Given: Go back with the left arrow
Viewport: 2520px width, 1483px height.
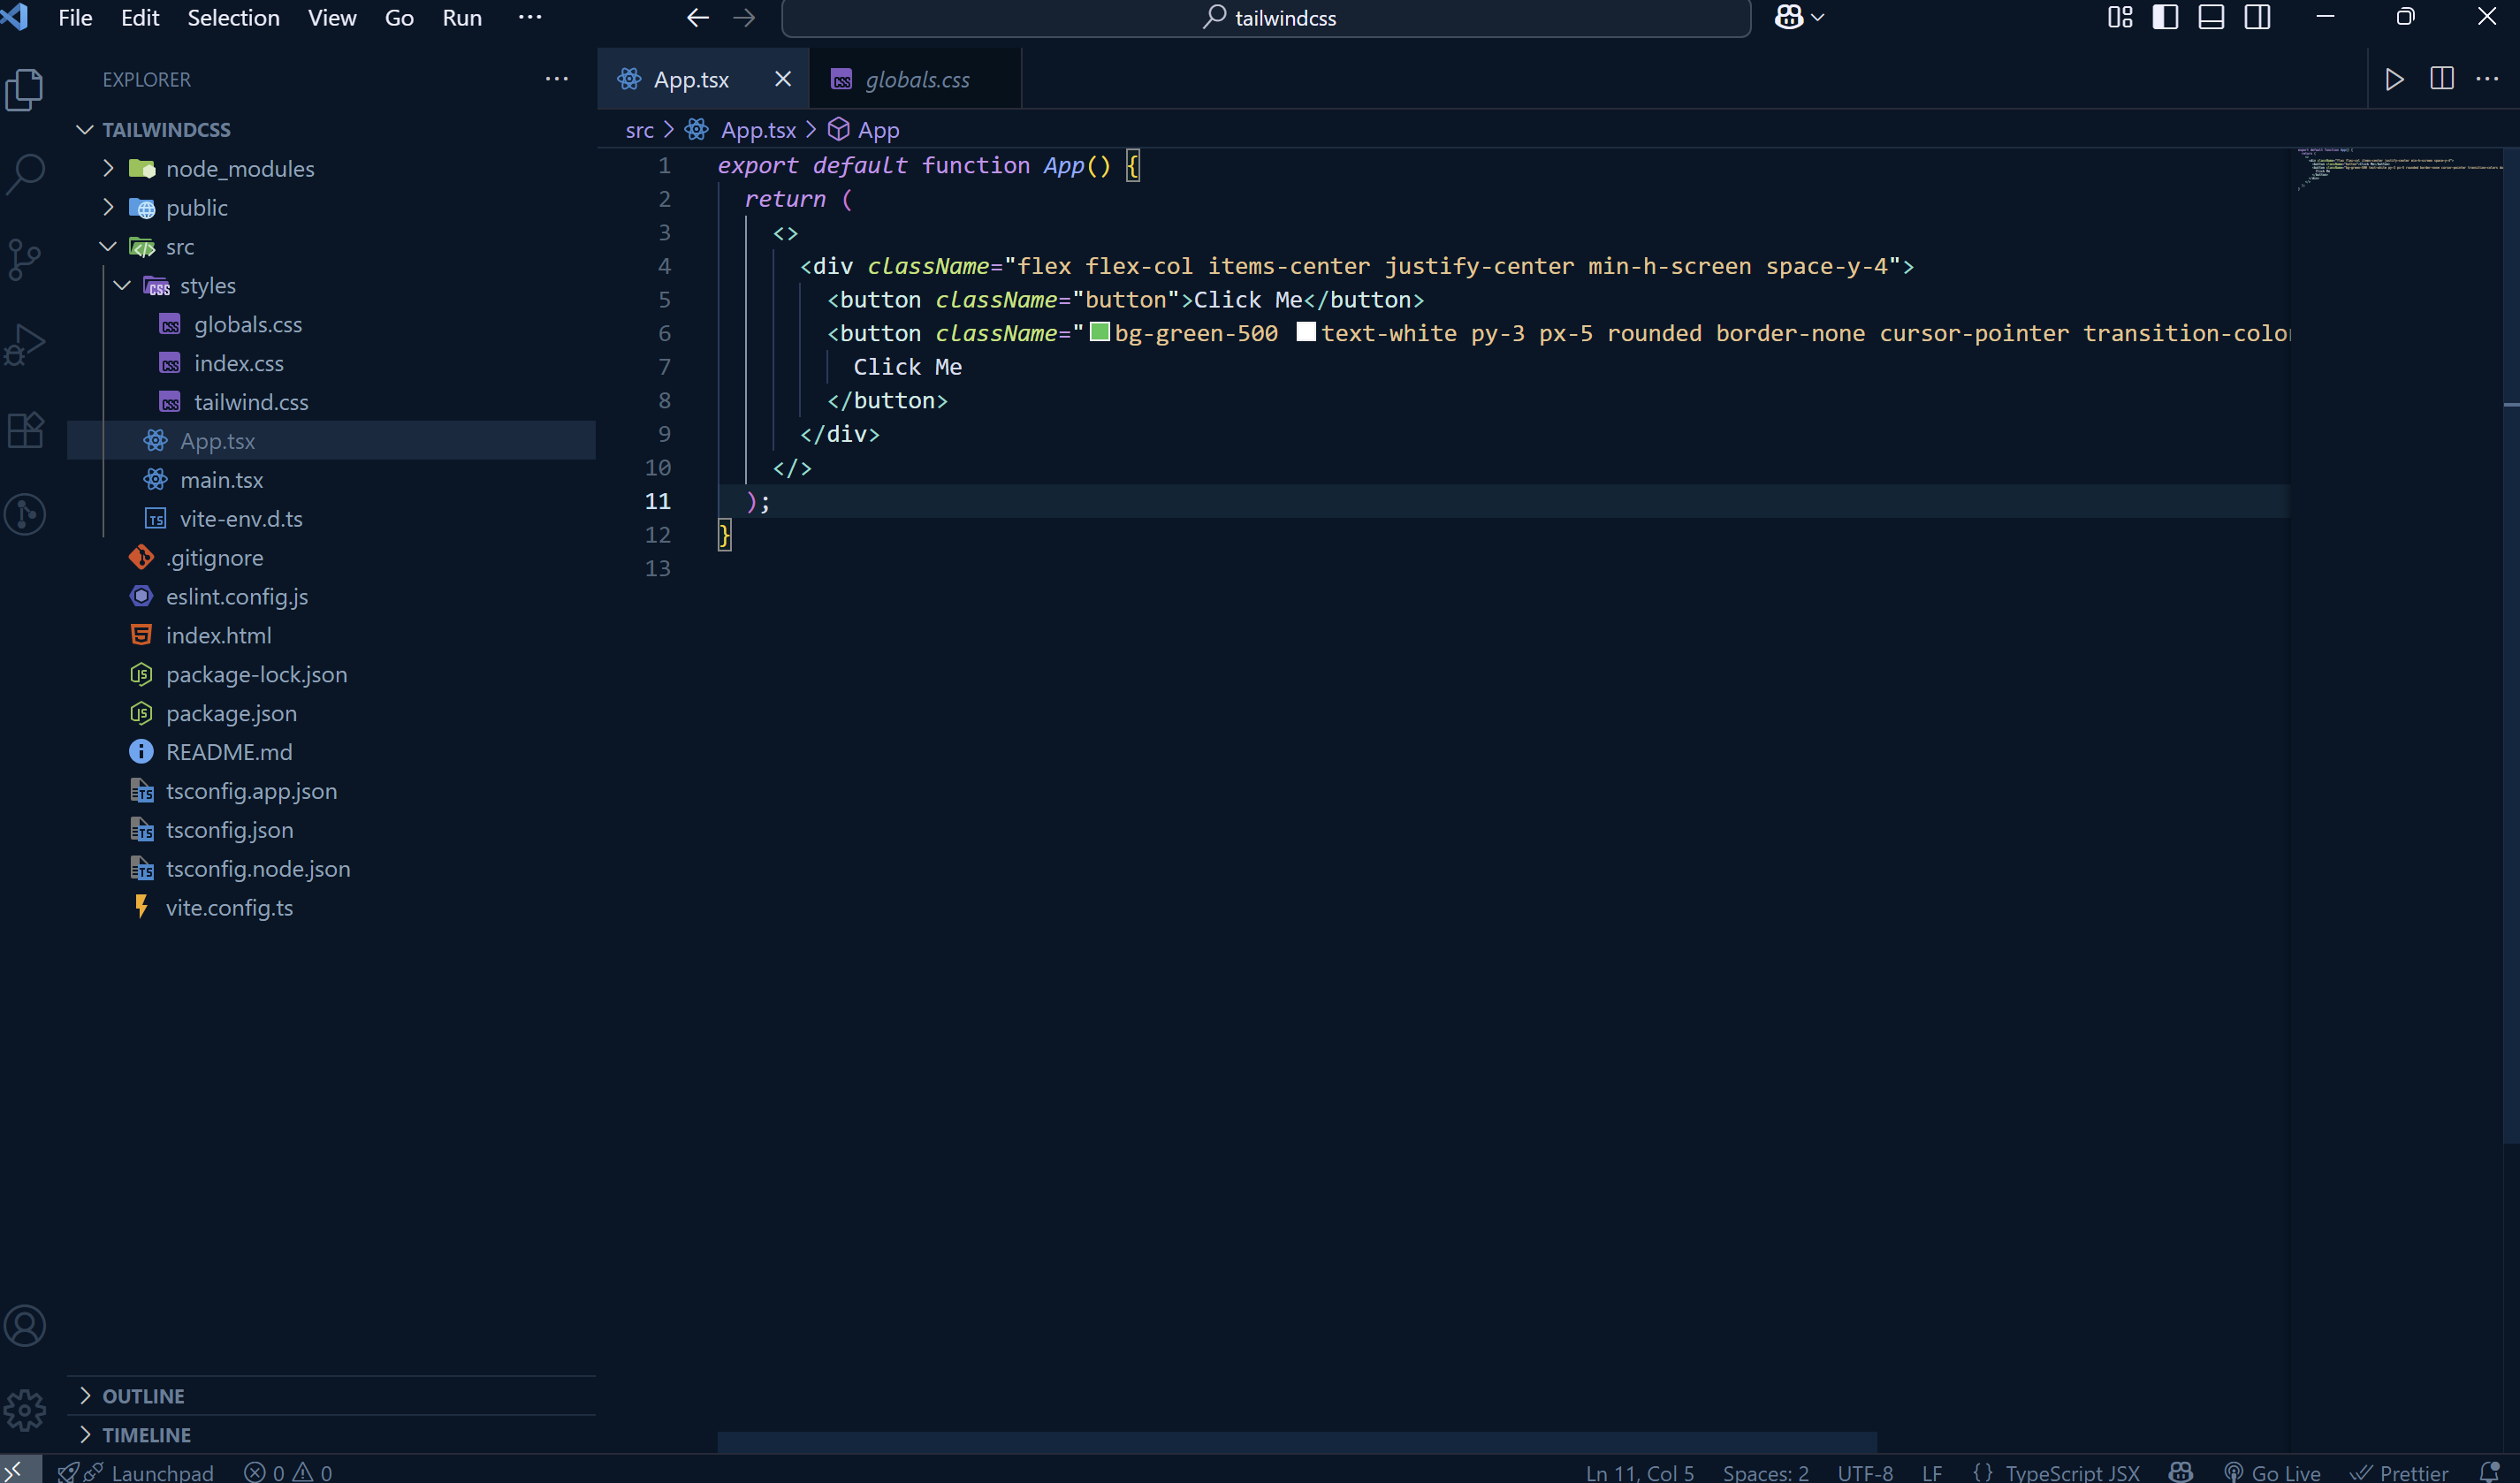Looking at the screenshot, I should point(698,17).
